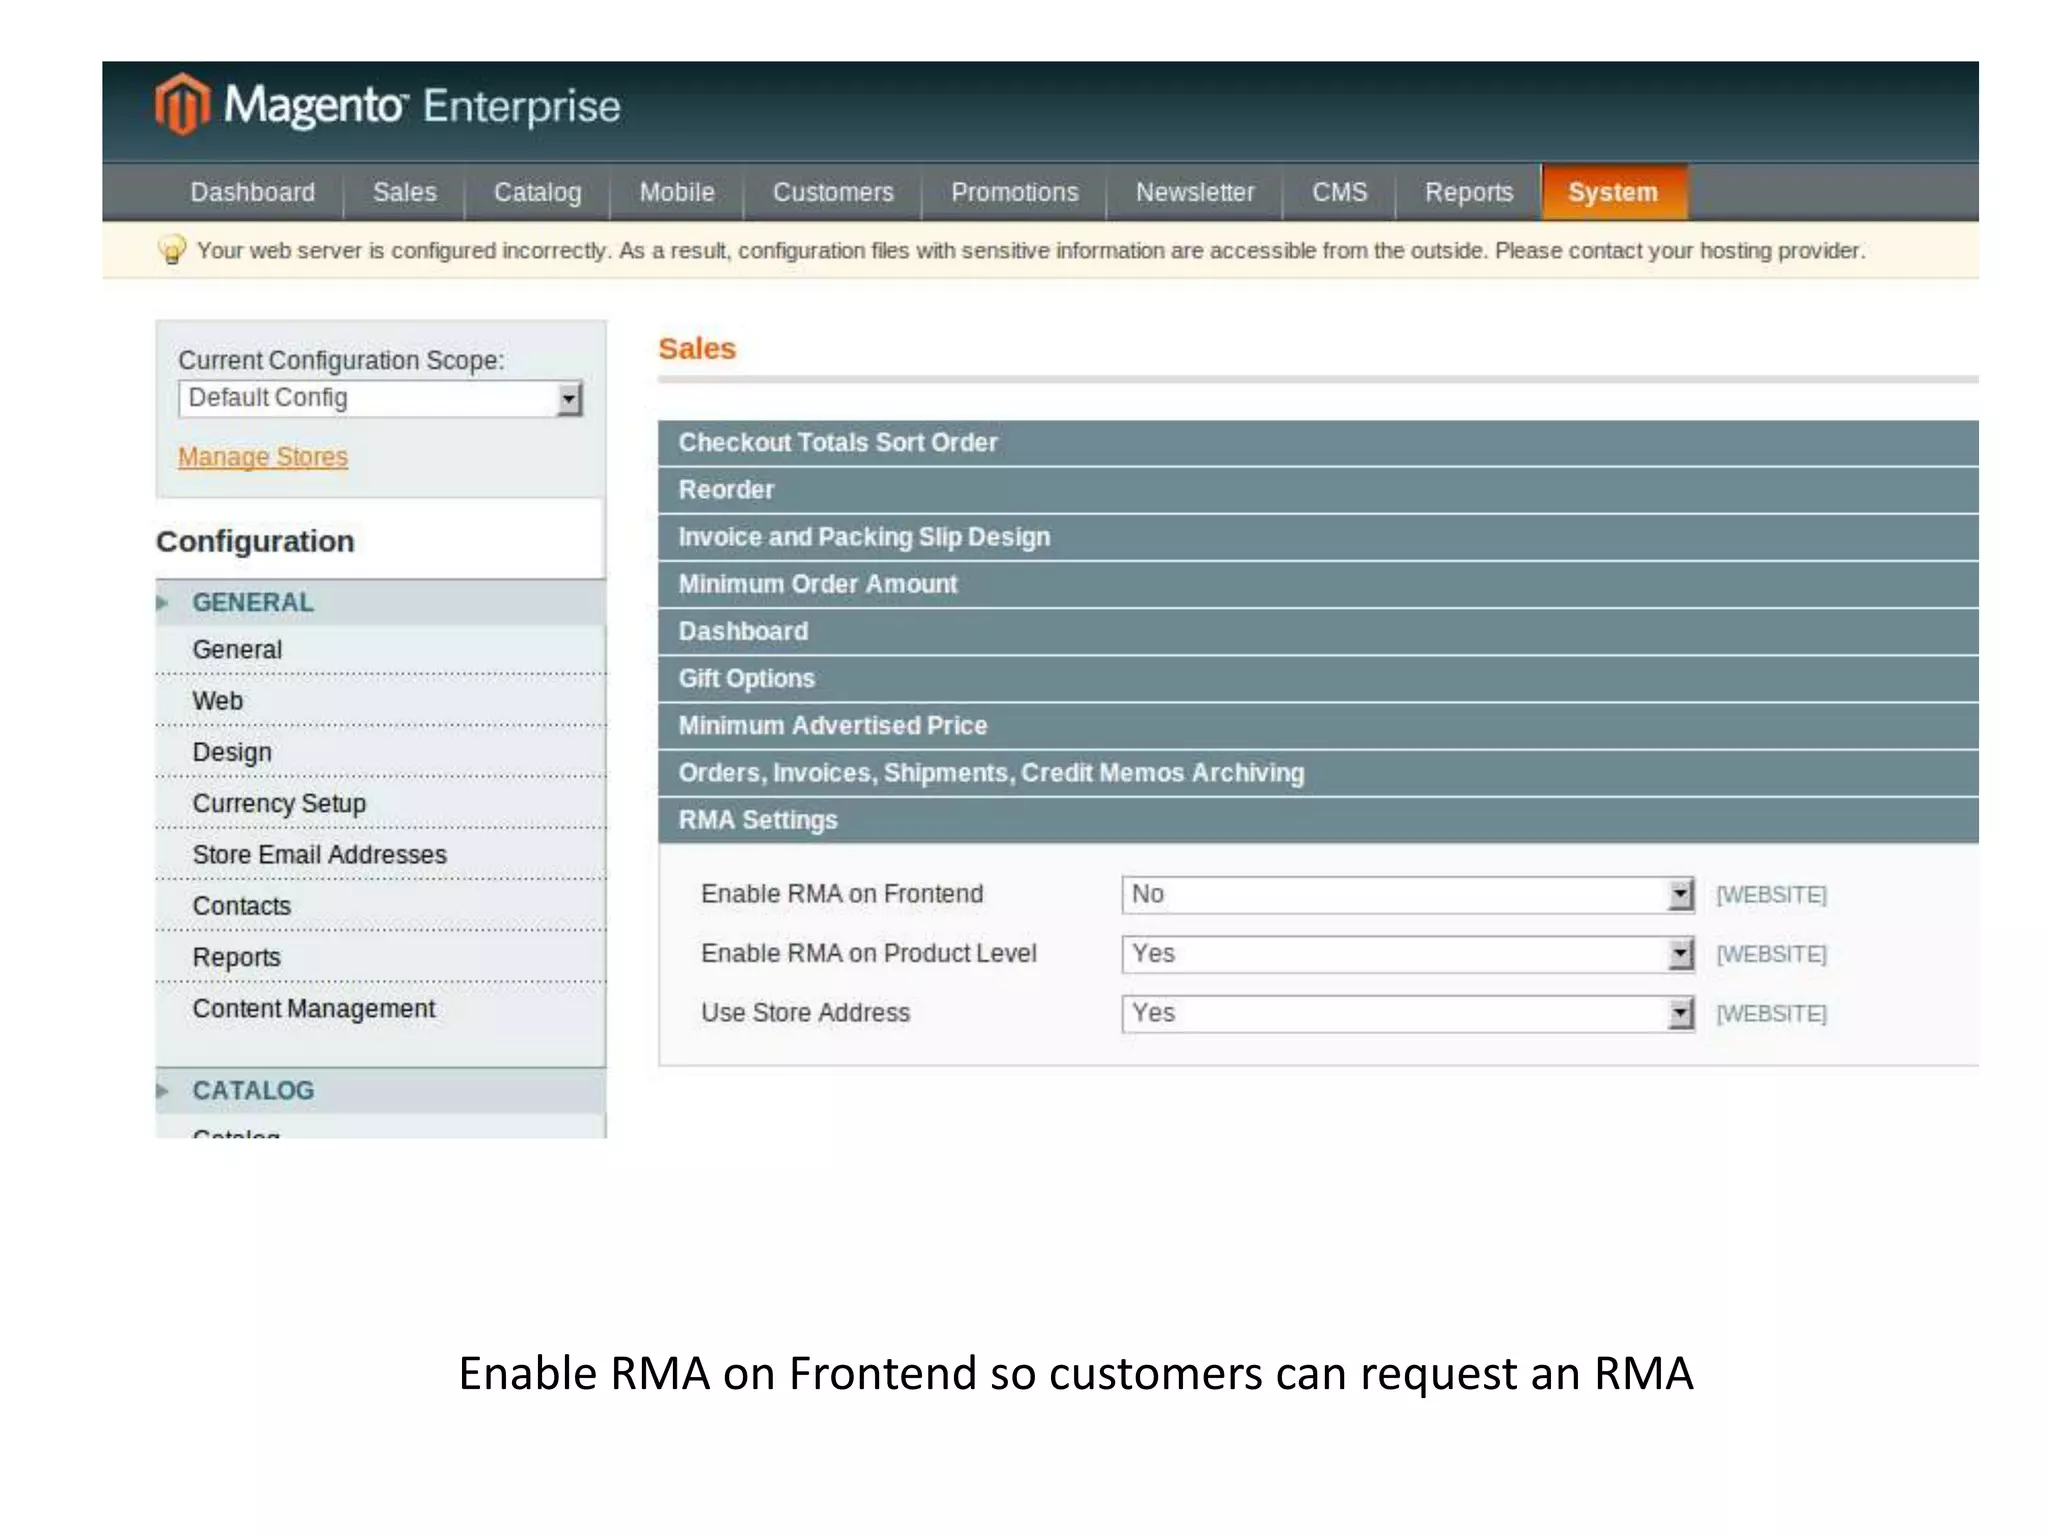Select Reports in configuration sidebar
This screenshot has height=1536, width=2048.
(x=380, y=957)
